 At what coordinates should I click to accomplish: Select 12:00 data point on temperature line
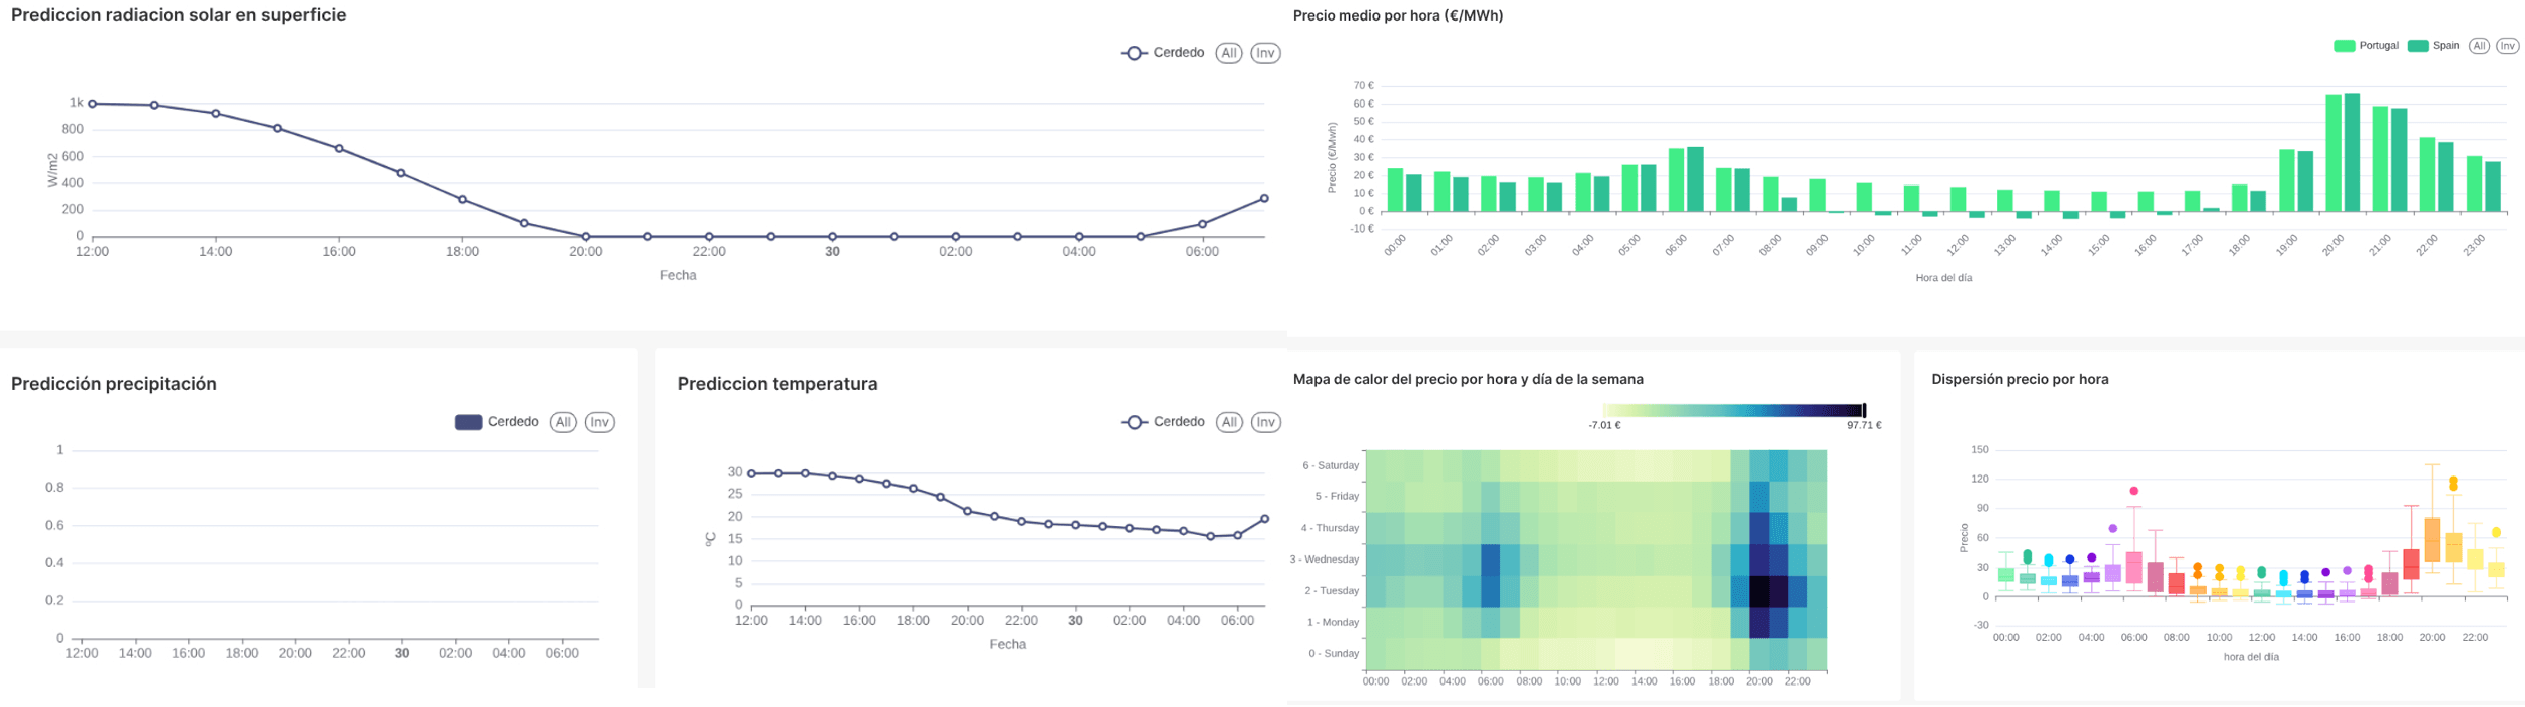click(x=752, y=474)
